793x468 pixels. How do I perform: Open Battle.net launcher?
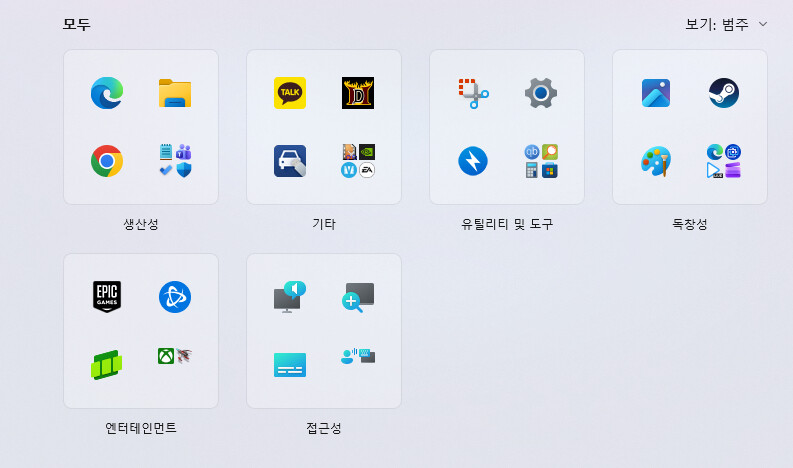click(x=174, y=296)
